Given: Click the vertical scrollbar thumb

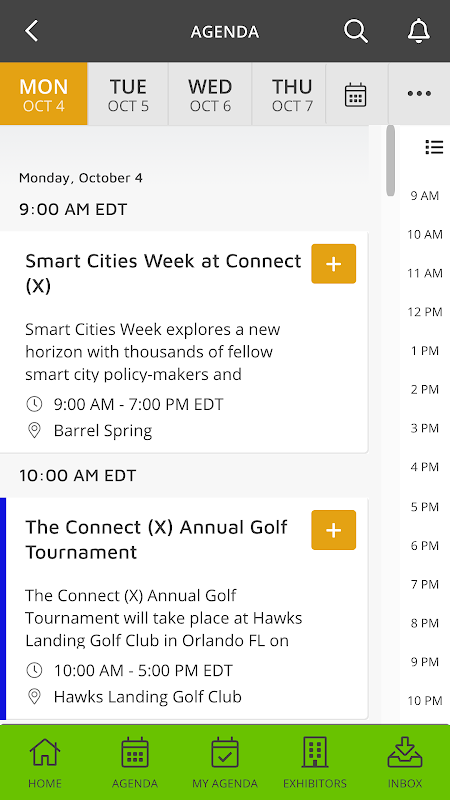Looking at the screenshot, I should coord(390,161).
